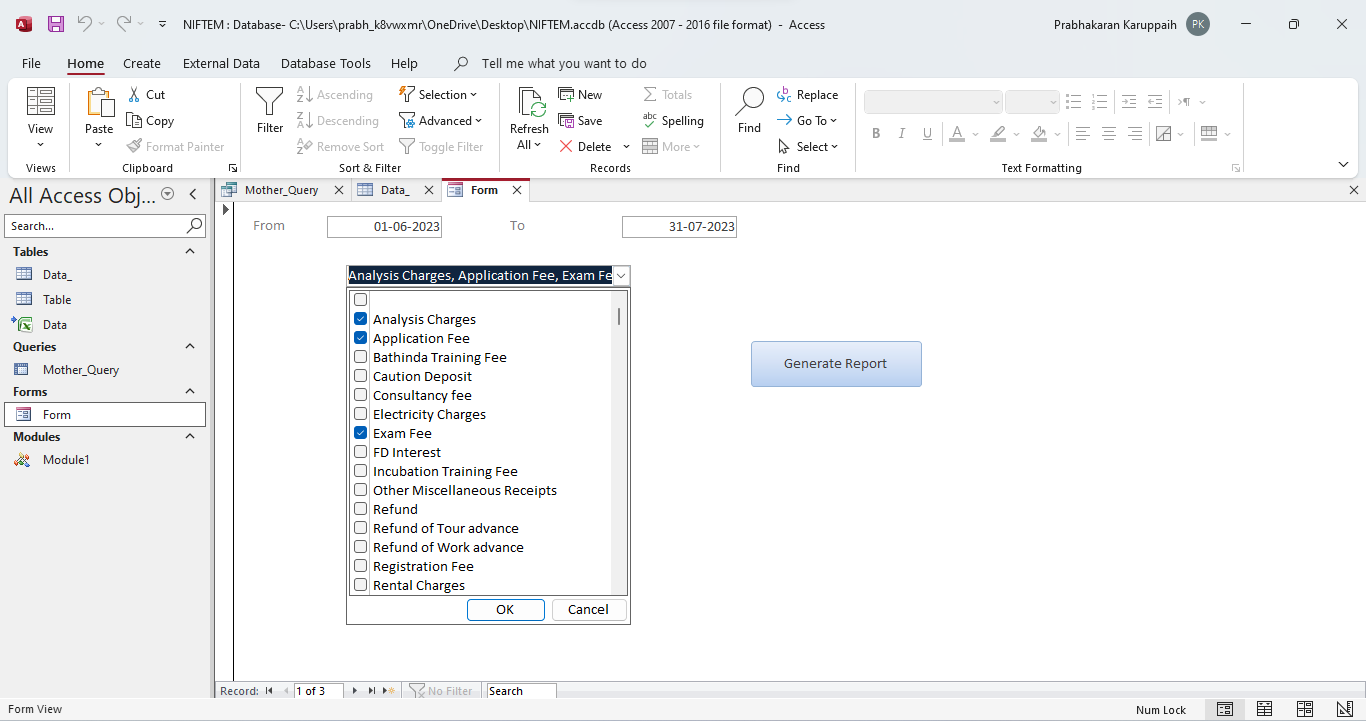Viewport: 1366px width, 721px height.
Task: Click the Generate Report button
Action: (836, 363)
